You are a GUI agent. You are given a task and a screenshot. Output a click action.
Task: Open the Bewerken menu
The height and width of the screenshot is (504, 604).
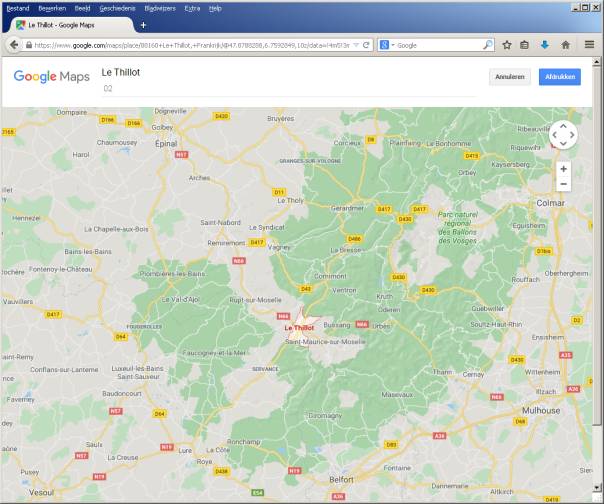52,8
